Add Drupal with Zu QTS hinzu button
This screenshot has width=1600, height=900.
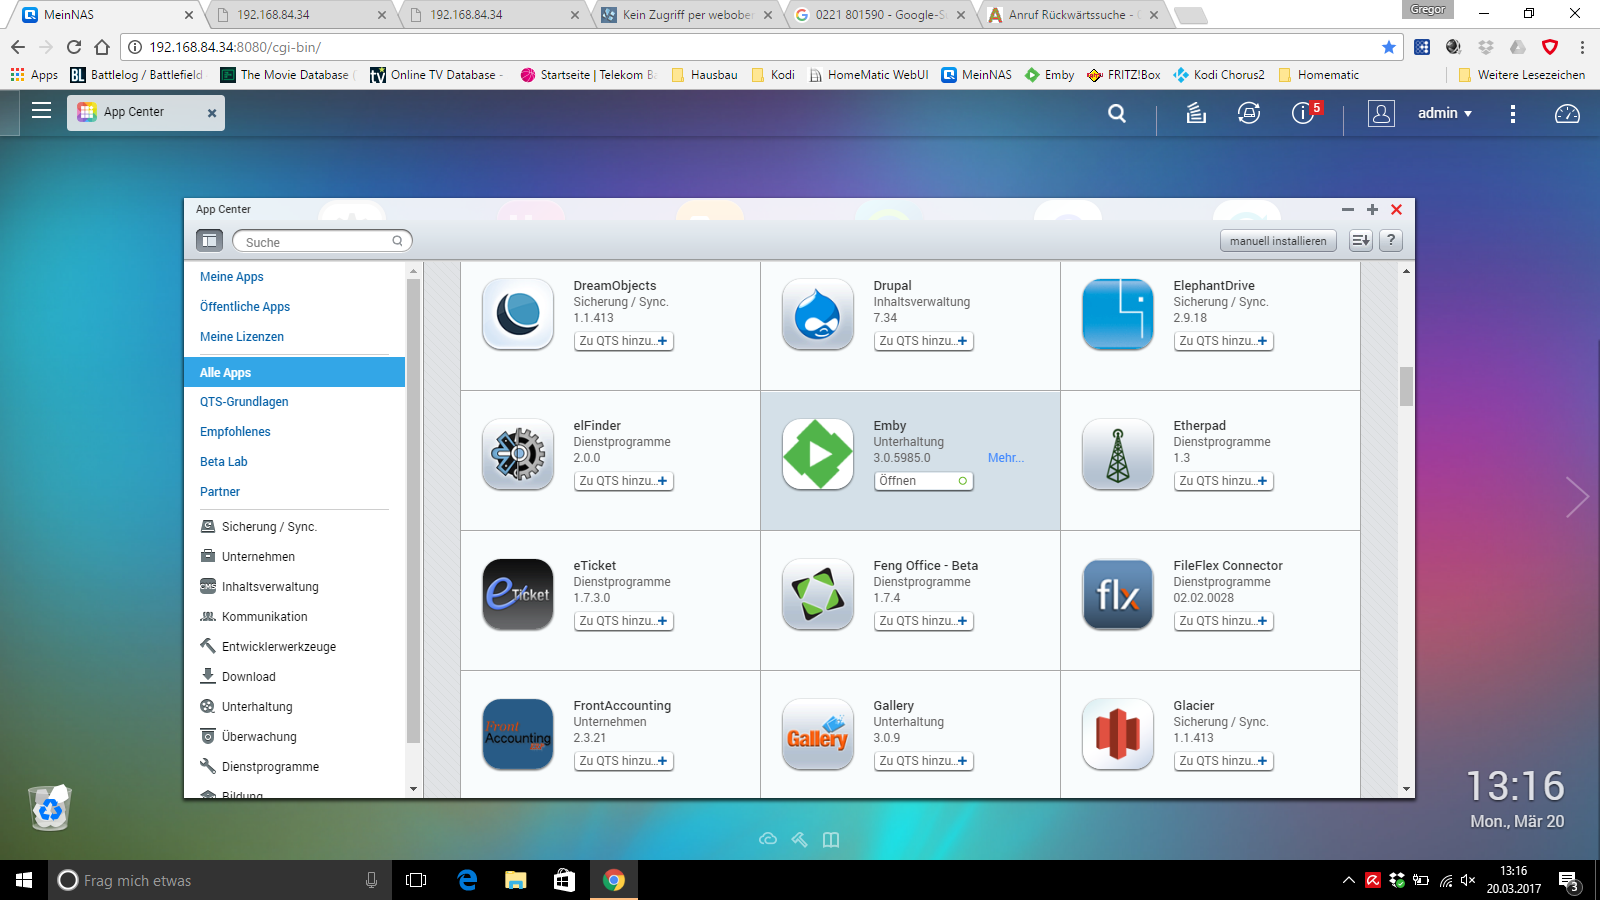pyautogui.click(x=924, y=341)
